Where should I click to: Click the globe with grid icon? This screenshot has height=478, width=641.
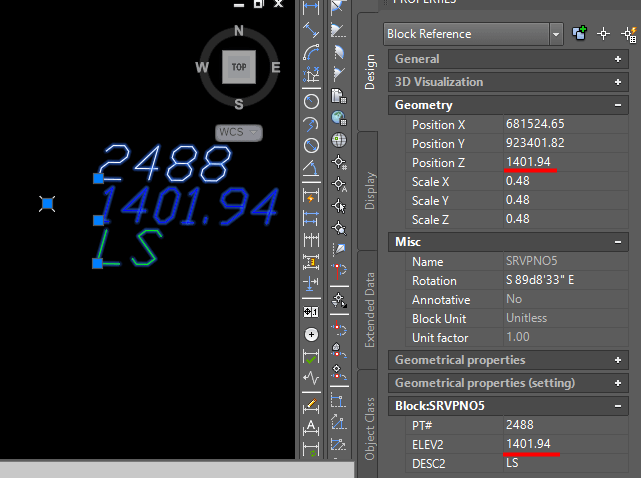tap(338, 118)
